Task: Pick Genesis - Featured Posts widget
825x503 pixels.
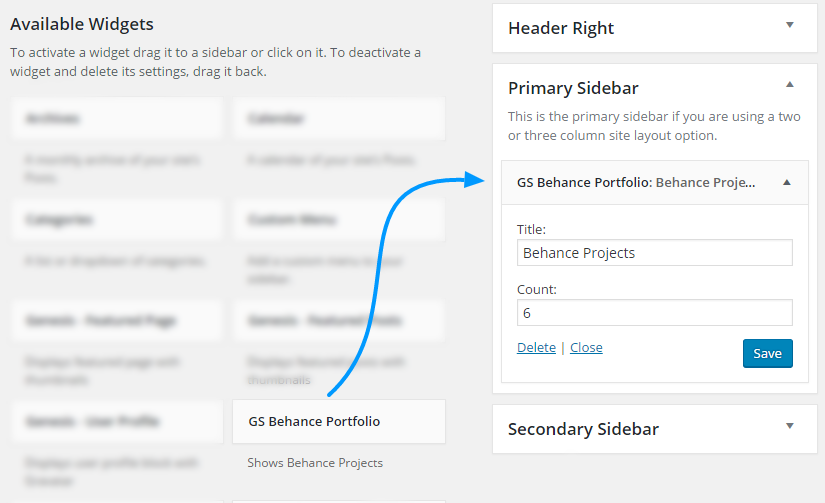Action: [338, 321]
